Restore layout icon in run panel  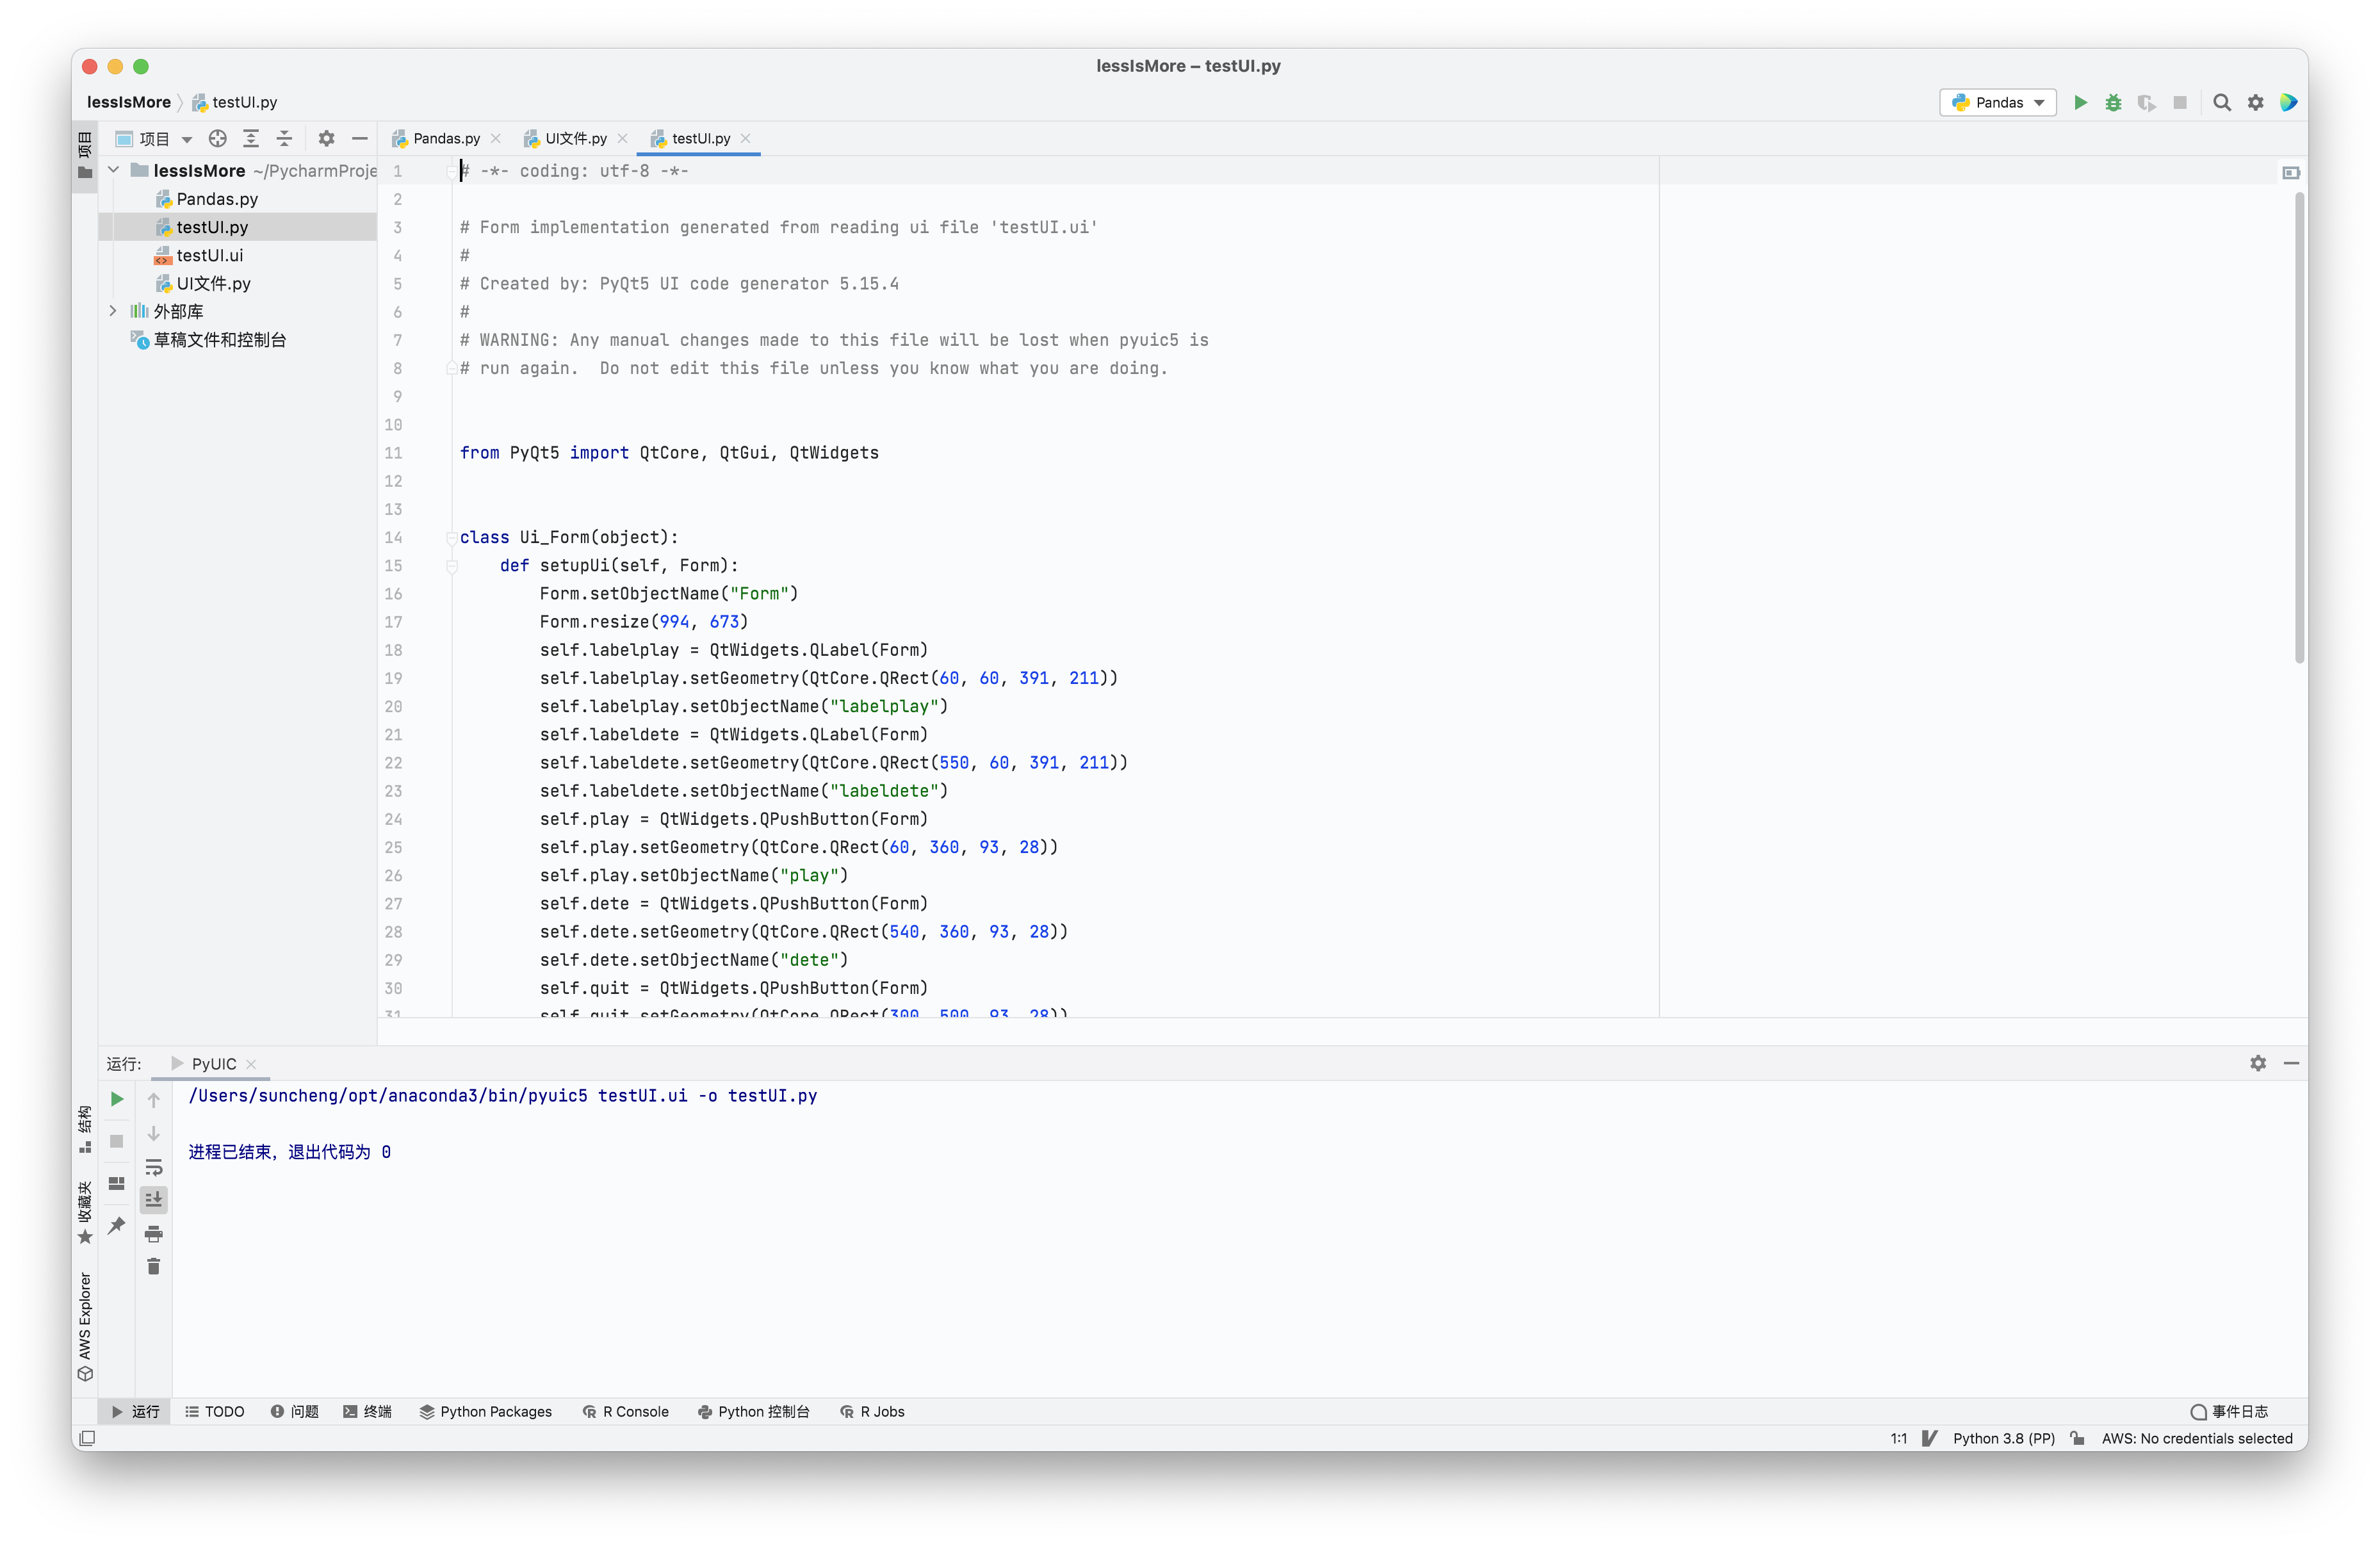pos(117,1183)
